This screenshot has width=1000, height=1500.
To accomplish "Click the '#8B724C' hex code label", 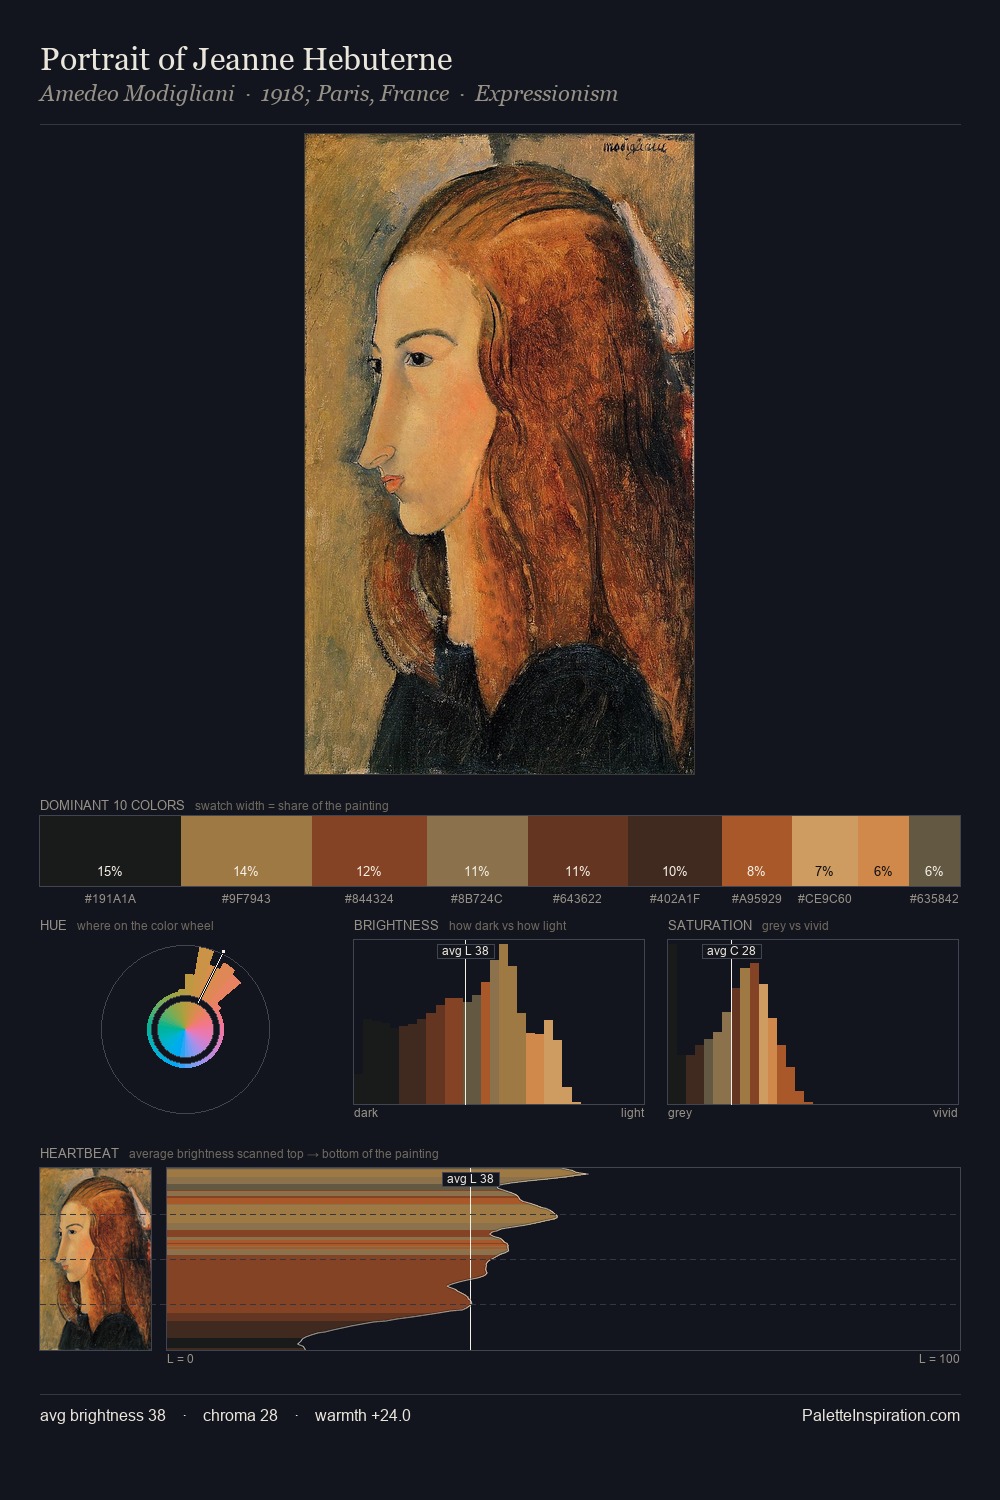I will click(x=477, y=899).
